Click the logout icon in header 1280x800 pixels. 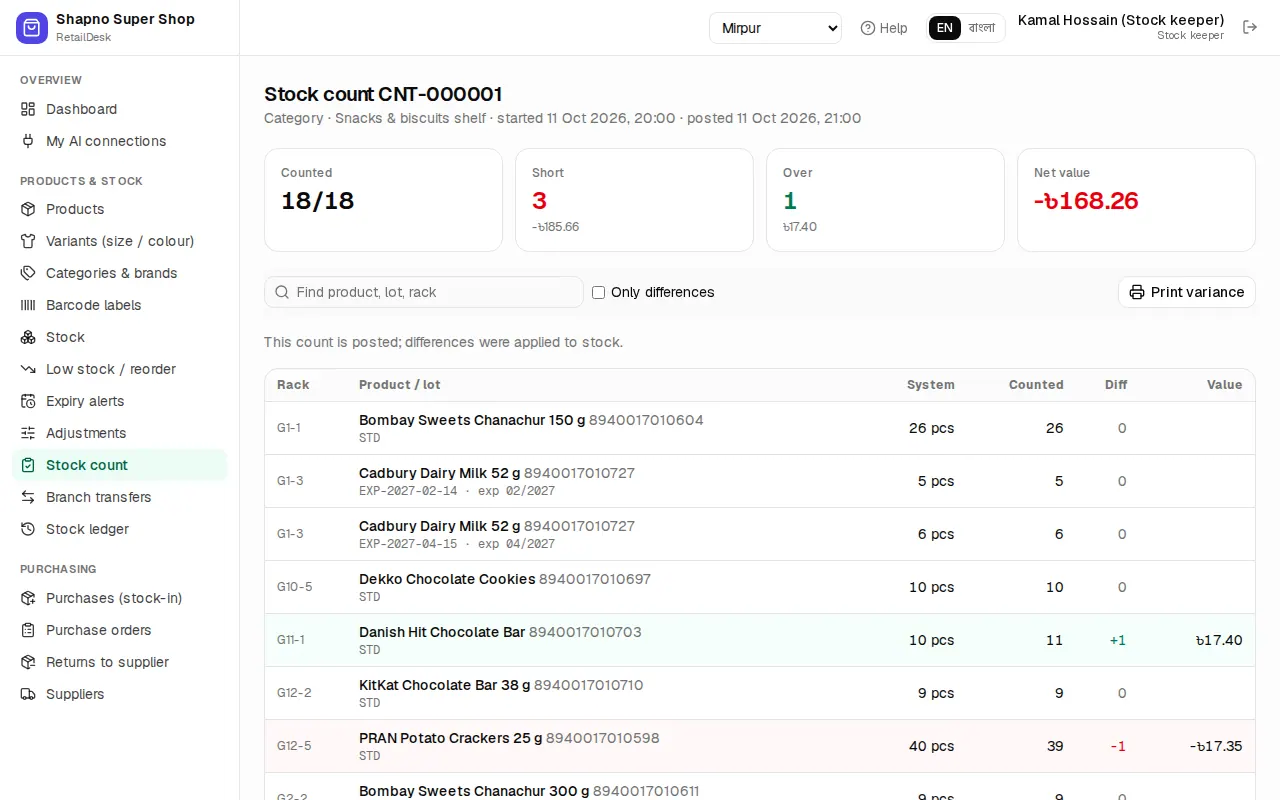coord(1250,27)
